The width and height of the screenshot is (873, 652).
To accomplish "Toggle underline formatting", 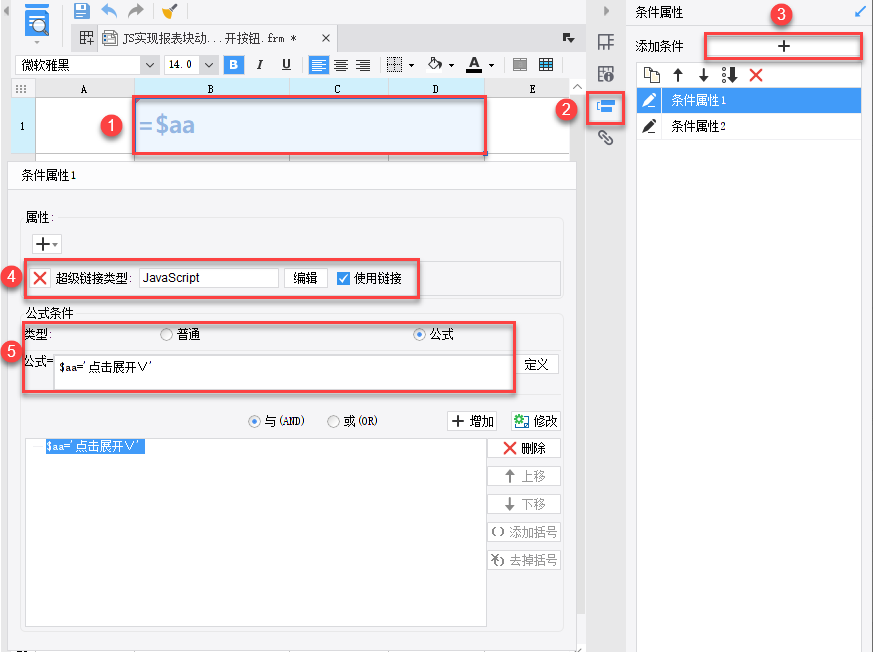I will coord(286,65).
